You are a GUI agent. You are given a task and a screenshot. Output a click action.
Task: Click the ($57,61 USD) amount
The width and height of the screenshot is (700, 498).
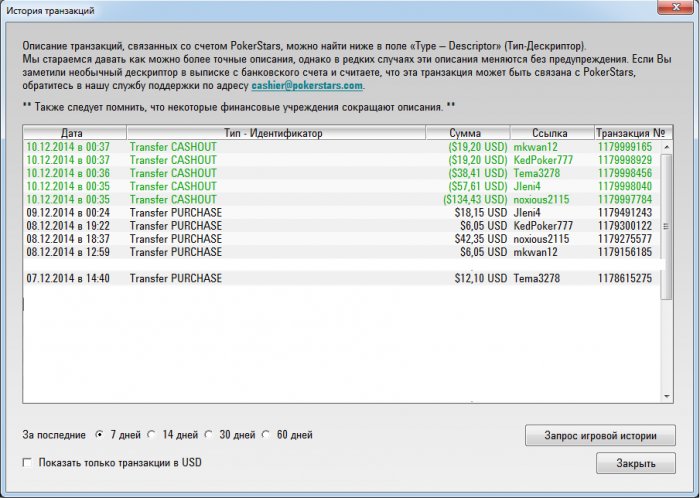[478, 186]
